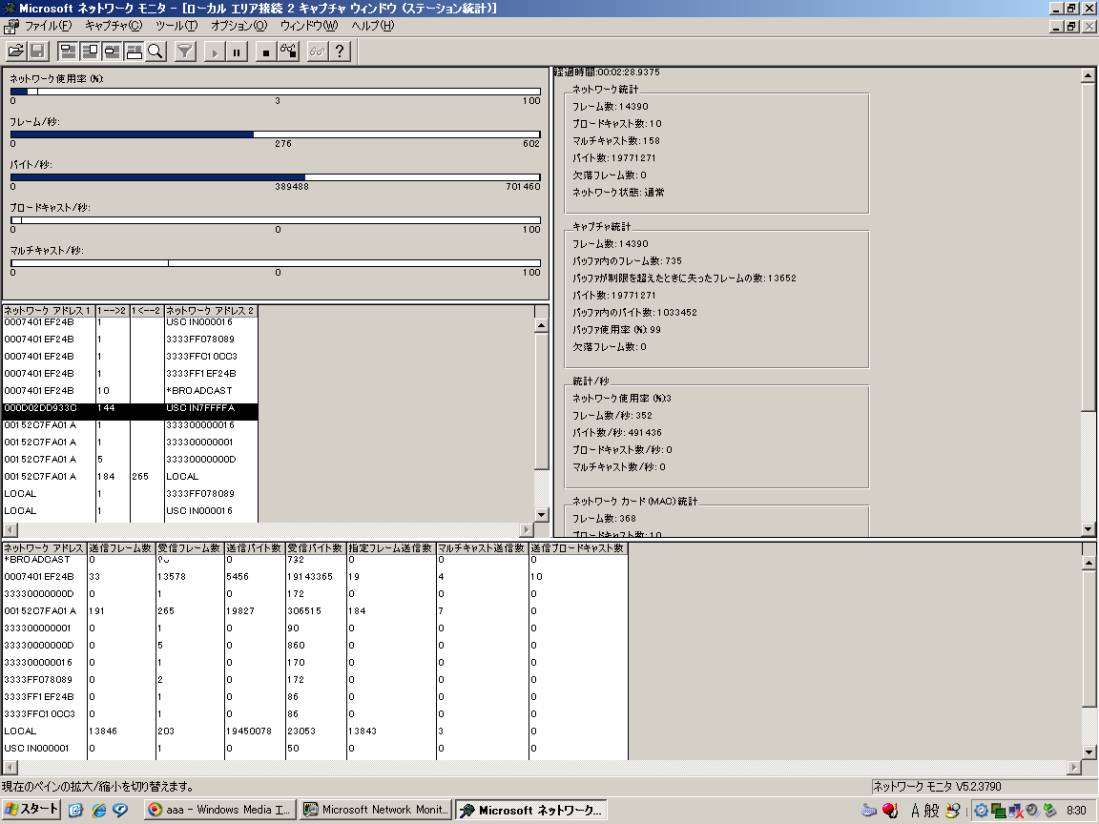Click the Microsoft ネットワーク.. taskbar button
Screen dimensions: 1099x824
pyautogui.click(x=531, y=810)
